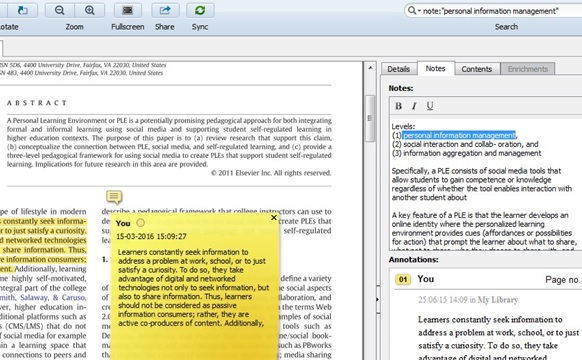Click '© 2011 Elsevier Inc. All rights reserved.'
Viewport: 582px width, 360px height.
(x=271, y=173)
